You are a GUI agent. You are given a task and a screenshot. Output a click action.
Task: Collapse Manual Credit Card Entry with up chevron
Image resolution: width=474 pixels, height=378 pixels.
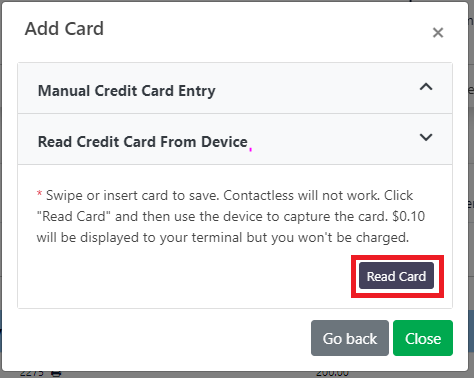pos(426,87)
